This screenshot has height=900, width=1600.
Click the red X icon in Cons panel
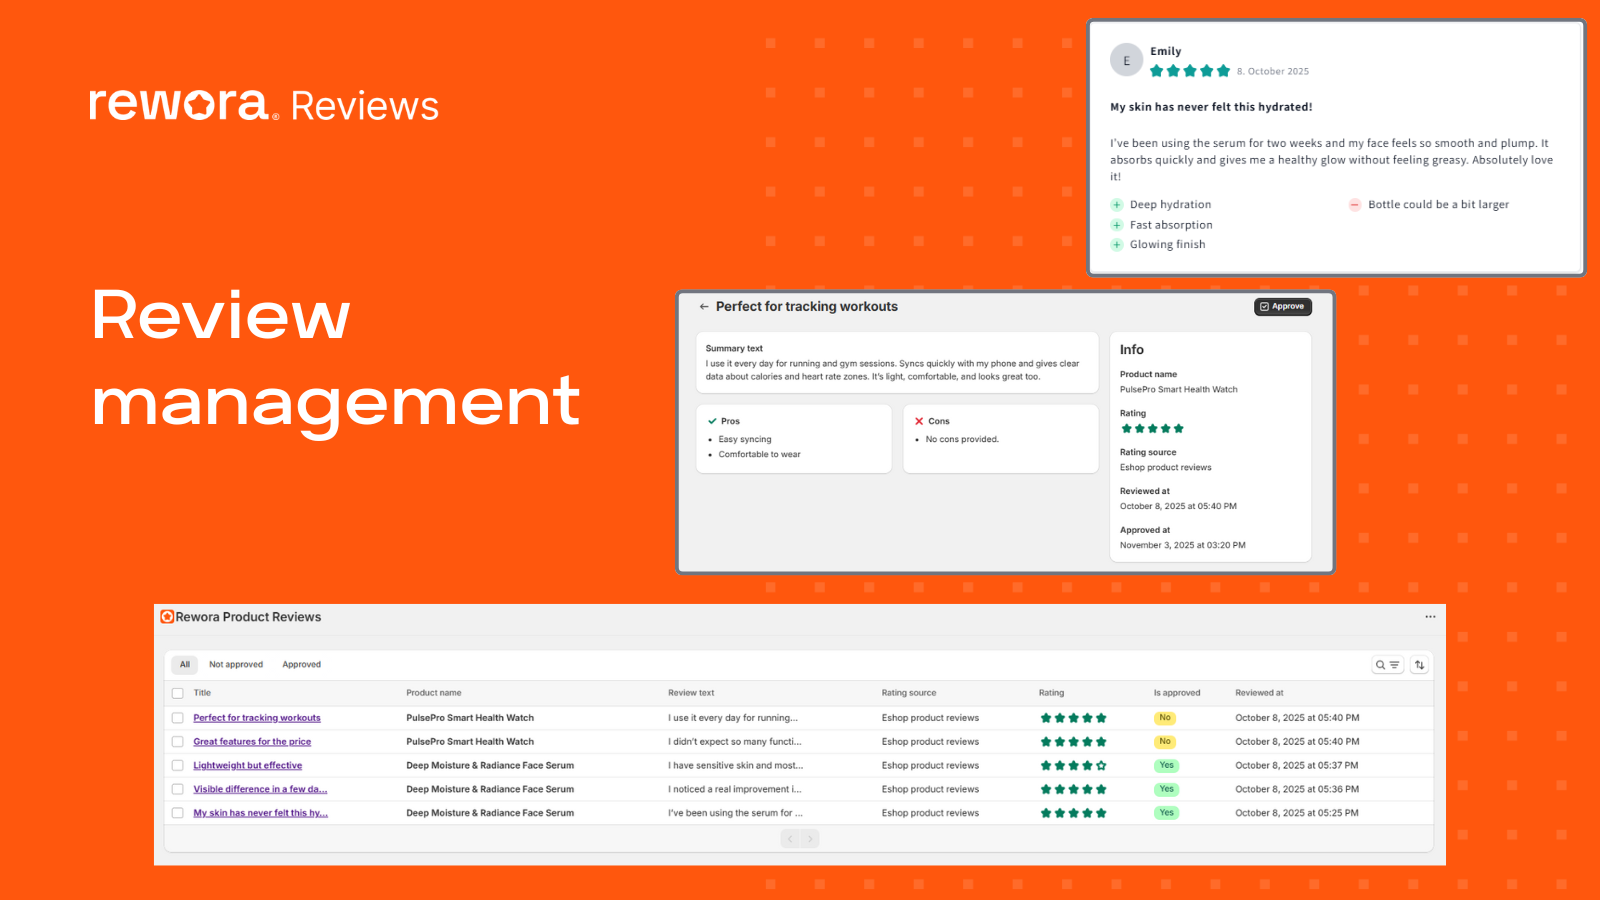[x=919, y=421]
